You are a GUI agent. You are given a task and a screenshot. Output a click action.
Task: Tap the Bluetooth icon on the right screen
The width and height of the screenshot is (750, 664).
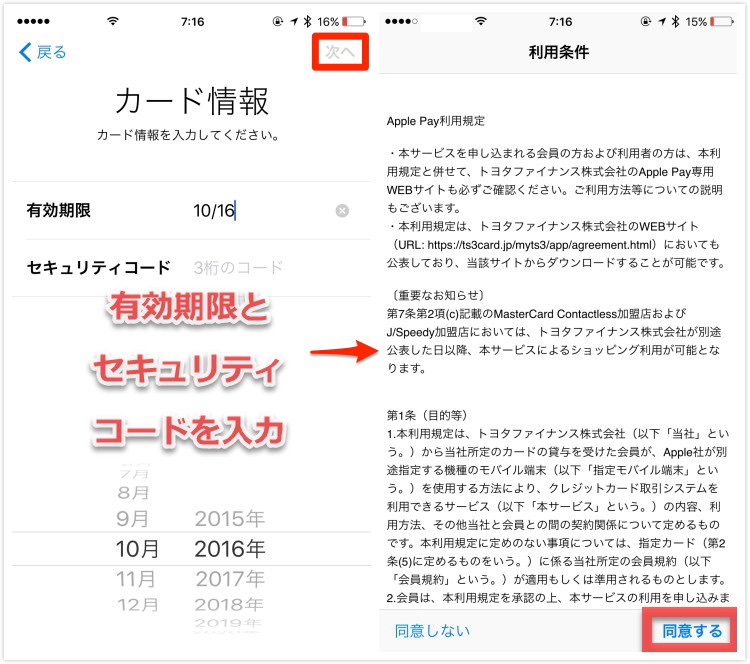675,22
